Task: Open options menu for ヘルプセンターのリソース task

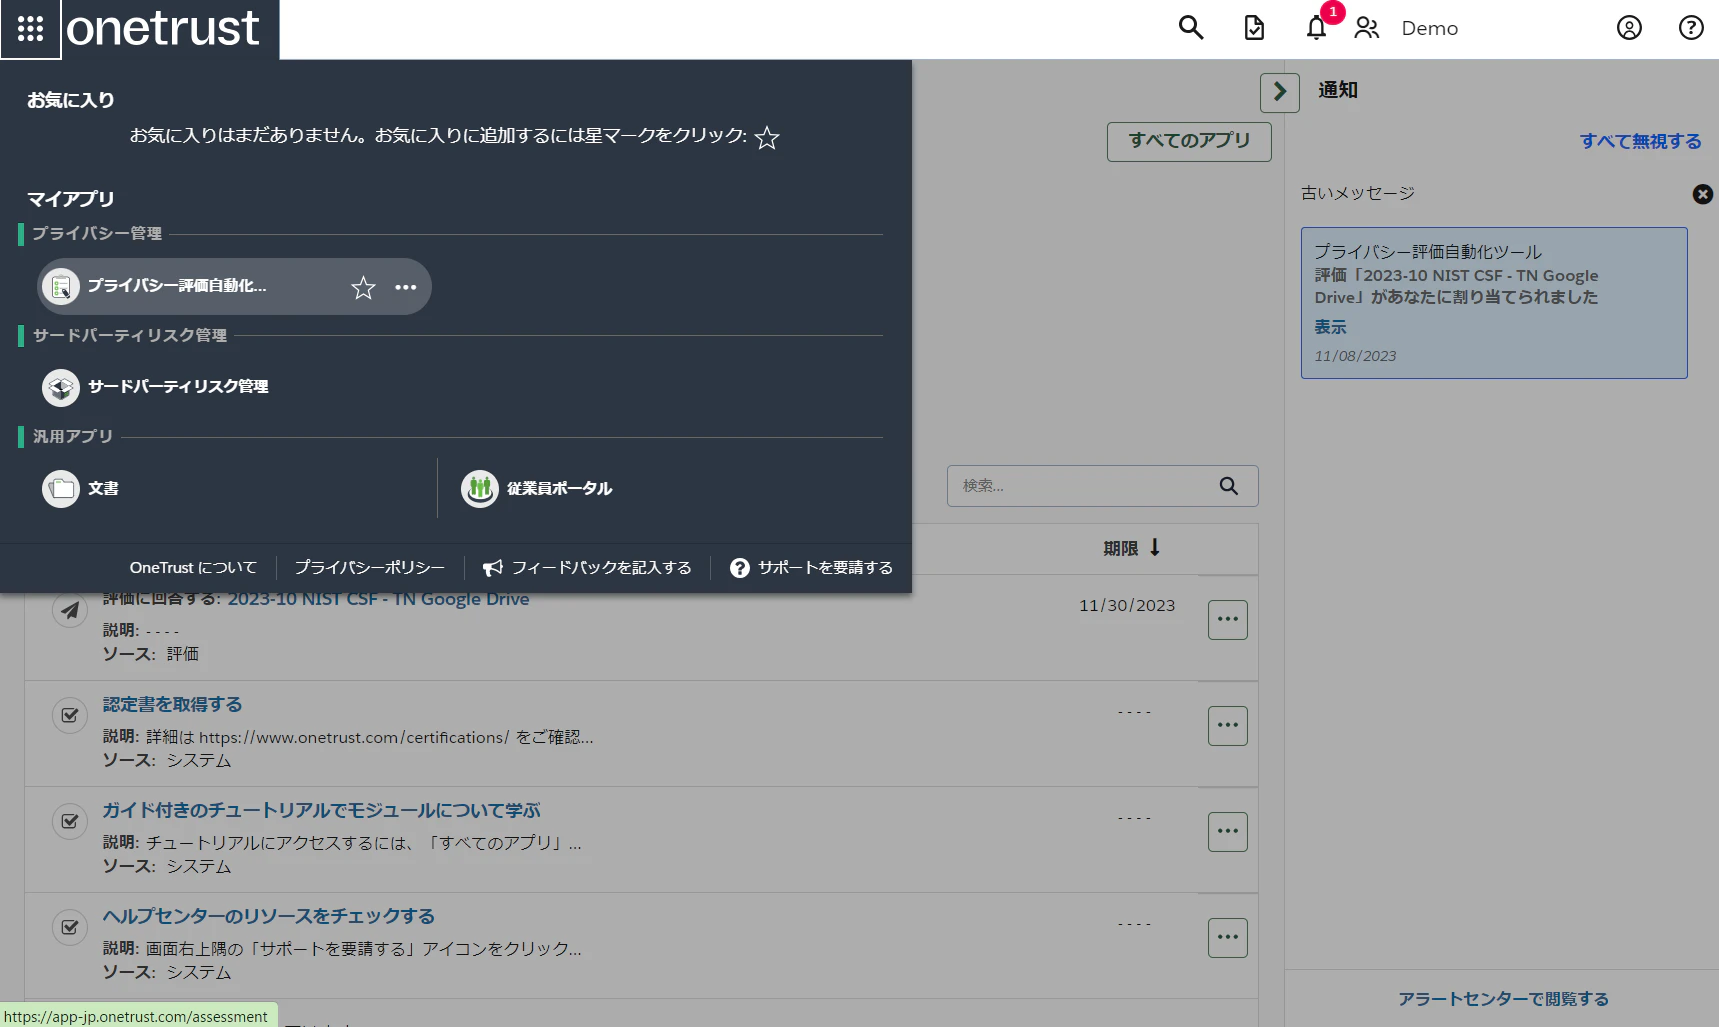Action: [1228, 938]
